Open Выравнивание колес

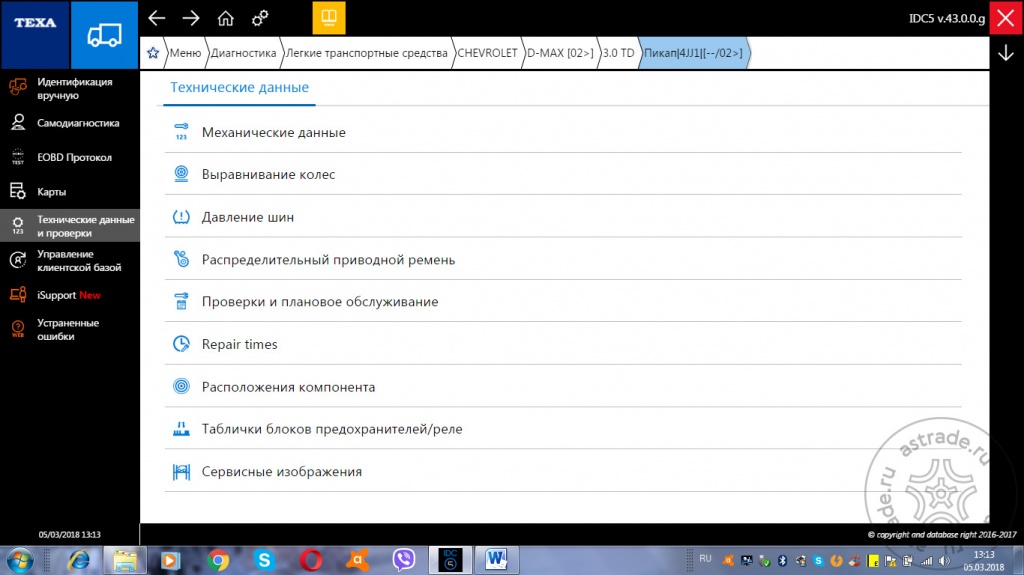coord(563,174)
